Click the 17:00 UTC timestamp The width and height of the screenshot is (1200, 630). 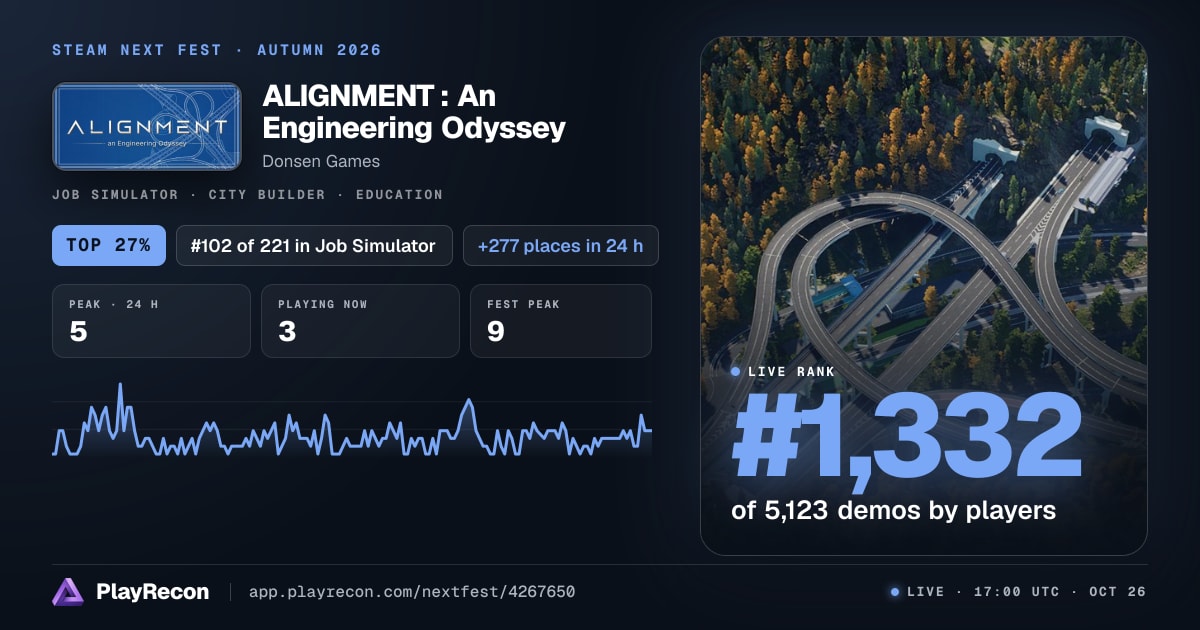(x=1015, y=592)
